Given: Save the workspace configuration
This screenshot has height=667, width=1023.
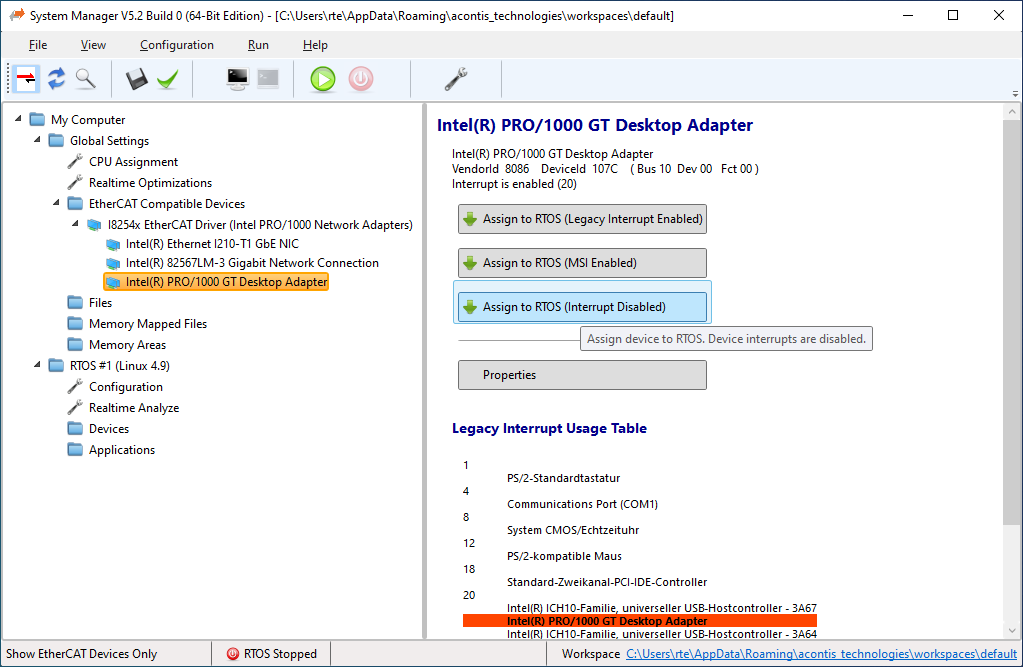Looking at the screenshot, I should pos(136,79).
